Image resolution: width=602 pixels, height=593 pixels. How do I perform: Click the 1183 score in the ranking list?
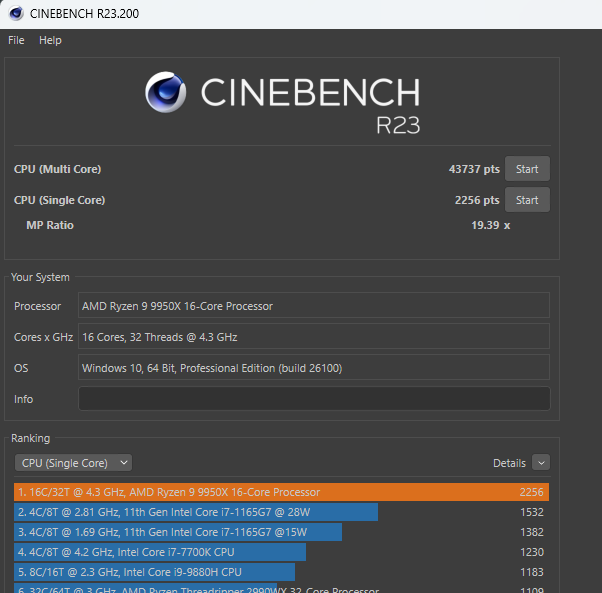coord(532,572)
